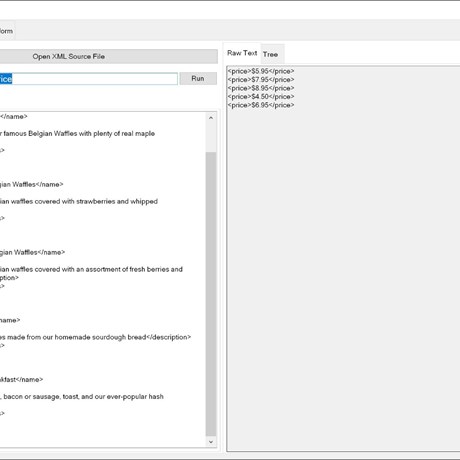Select the result line with price $5.95
Image resolution: width=460 pixels, height=460 pixels.
(261, 71)
